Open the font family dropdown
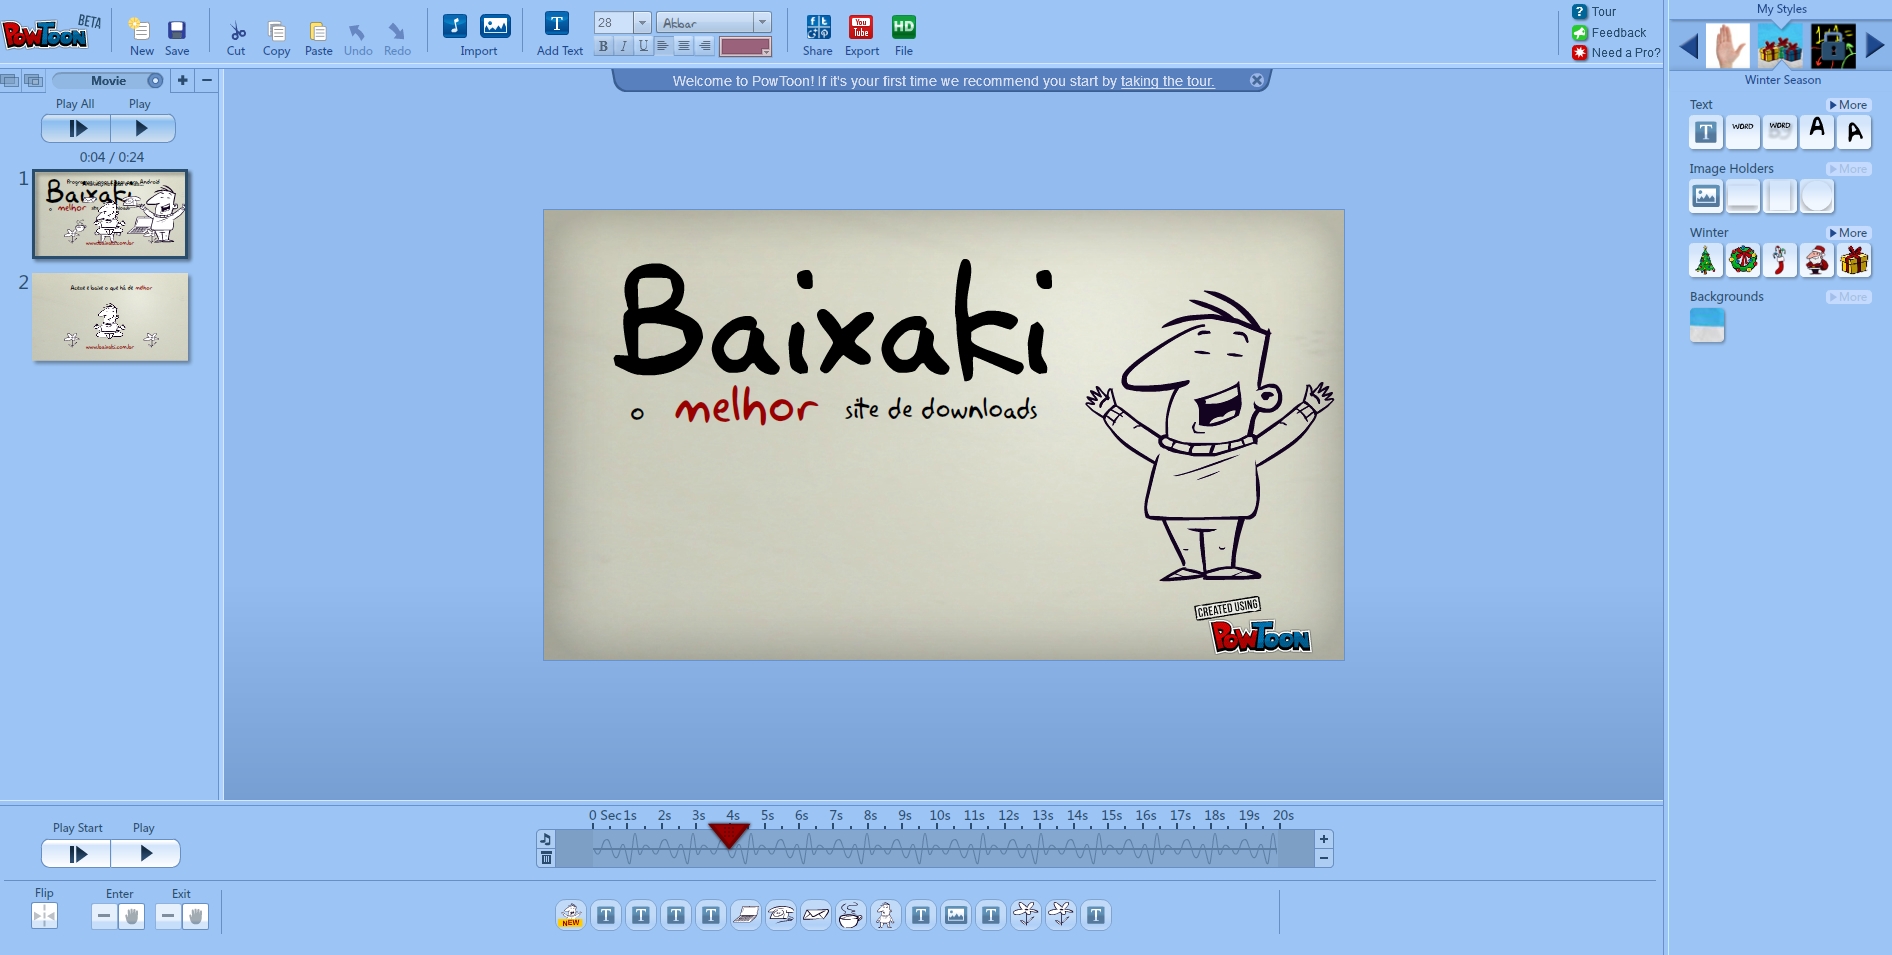1892x955 pixels. tap(762, 21)
